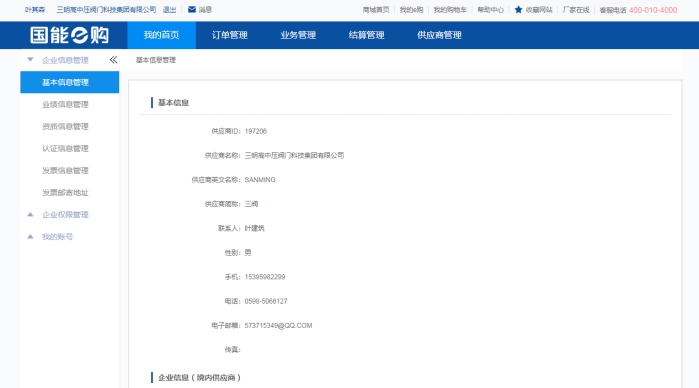Click the username 叶其森 in top bar
The image size is (699, 388).
click(35, 10)
